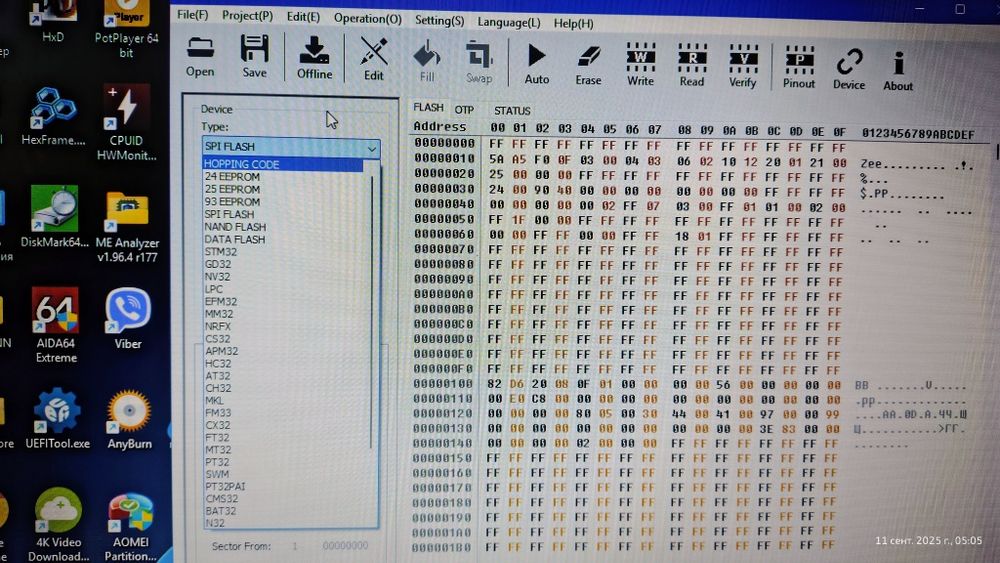This screenshot has height=563, width=1000.
Task: Switch to the FLASH tab
Action: click(x=428, y=108)
